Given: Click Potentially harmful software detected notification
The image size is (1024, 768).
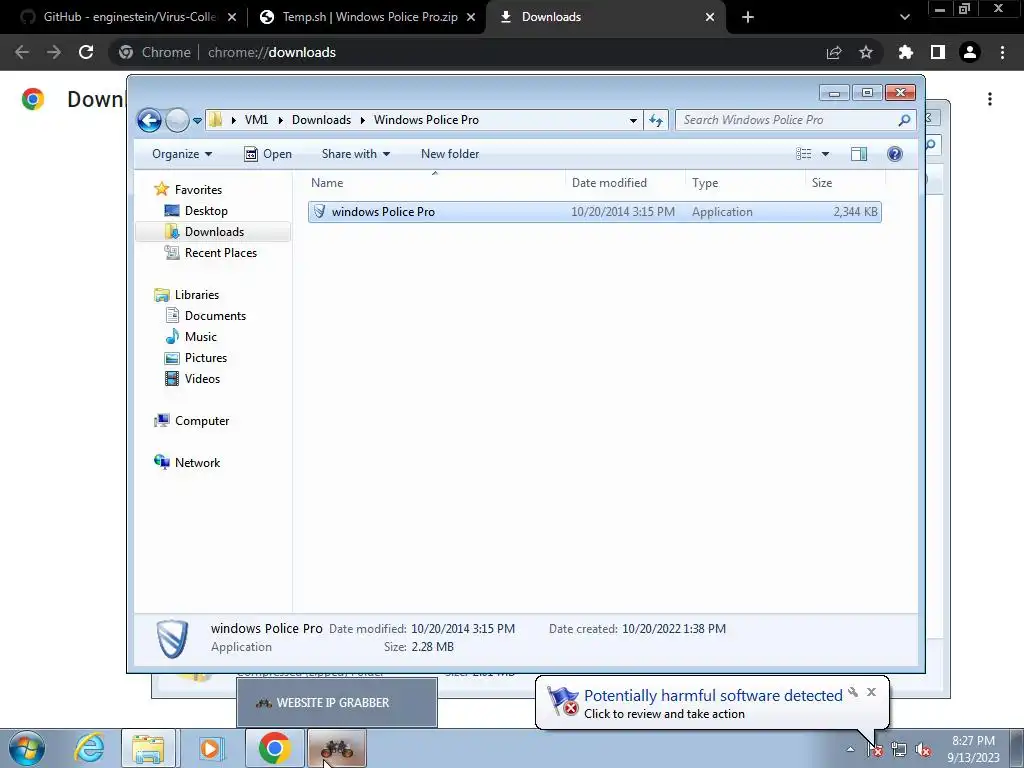Looking at the screenshot, I should [x=712, y=696].
